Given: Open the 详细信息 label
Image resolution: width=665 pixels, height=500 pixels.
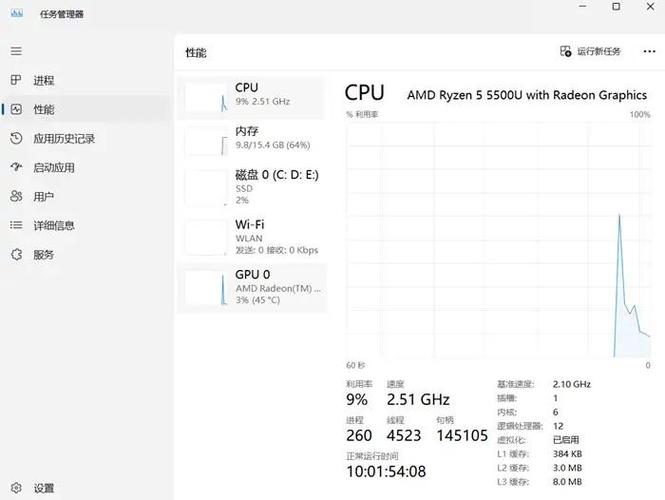Looking at the screenshot, I should click(x=54, y=226).
